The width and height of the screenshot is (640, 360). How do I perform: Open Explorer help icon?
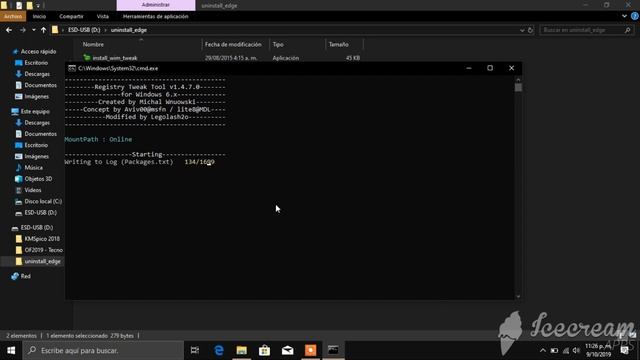(x=635, y=16)
